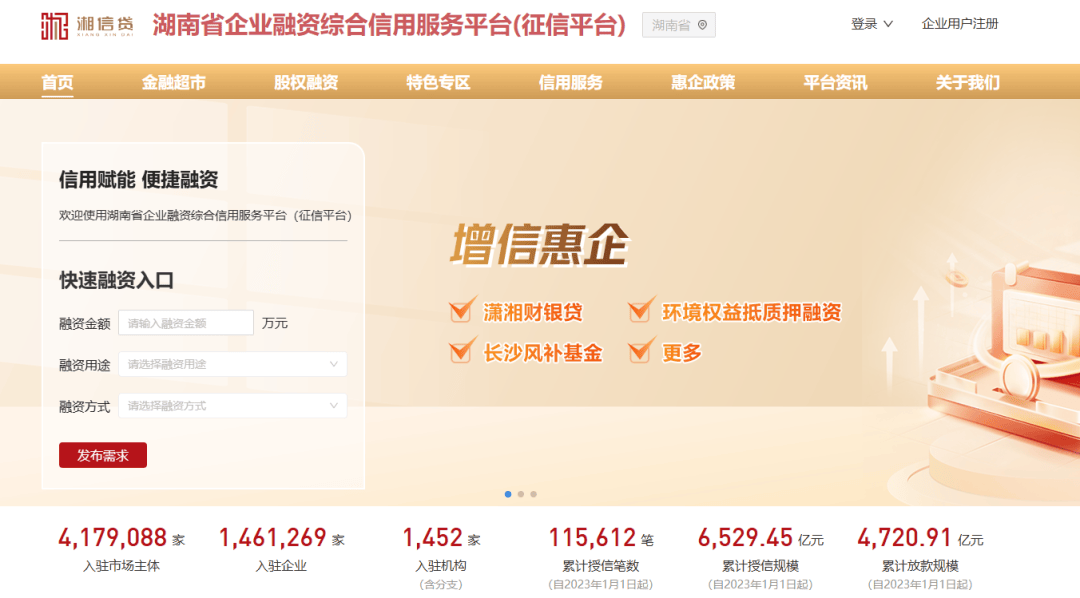The image size is (1080, 598).
Task: Click the 发布需求 button
Action: [103, 455]
